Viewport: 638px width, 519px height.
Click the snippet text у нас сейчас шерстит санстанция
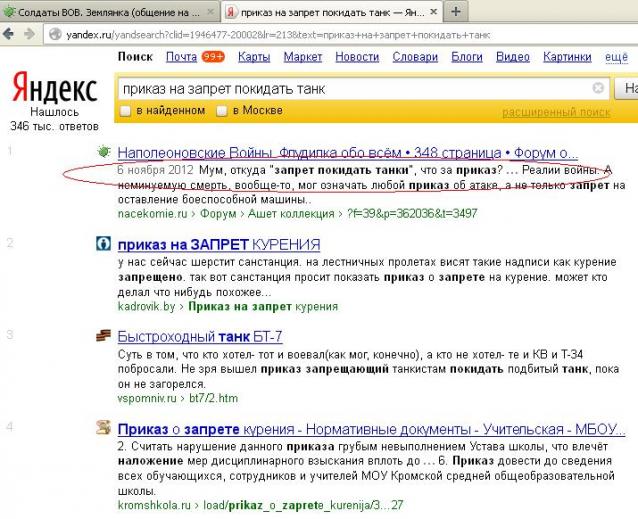click(x=209, y=262)
